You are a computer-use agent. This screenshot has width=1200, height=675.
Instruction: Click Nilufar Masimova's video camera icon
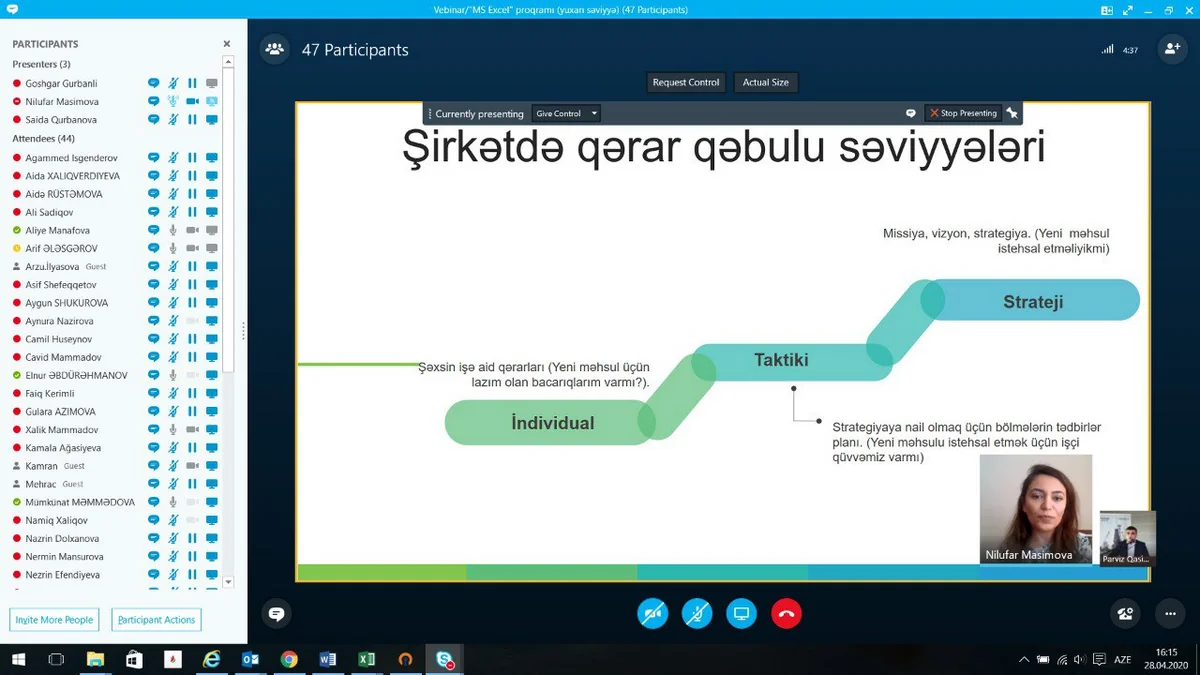click(192, 102)
